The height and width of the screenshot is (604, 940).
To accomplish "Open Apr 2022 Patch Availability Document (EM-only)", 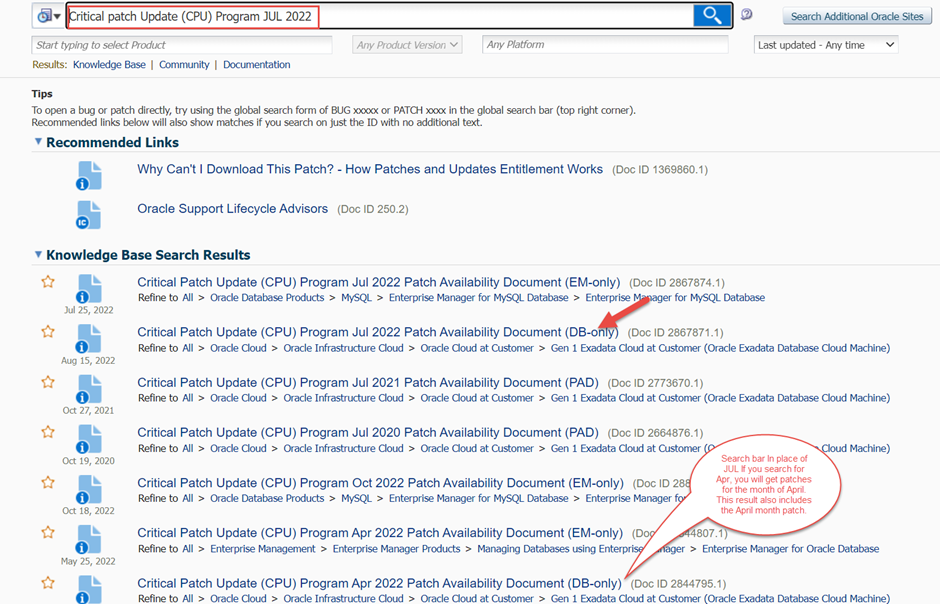I will (x=380, y=533).
